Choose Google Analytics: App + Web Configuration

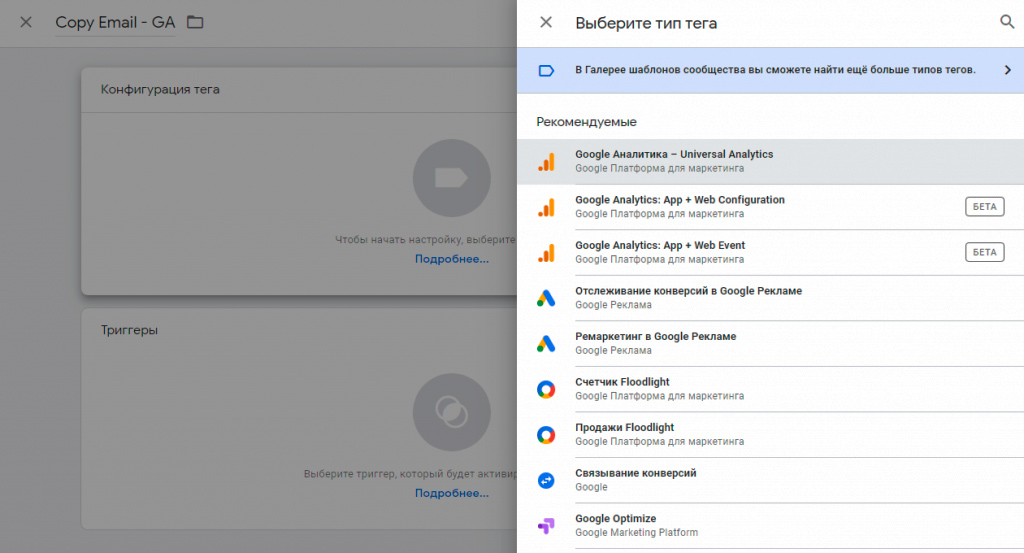[771, 207]
